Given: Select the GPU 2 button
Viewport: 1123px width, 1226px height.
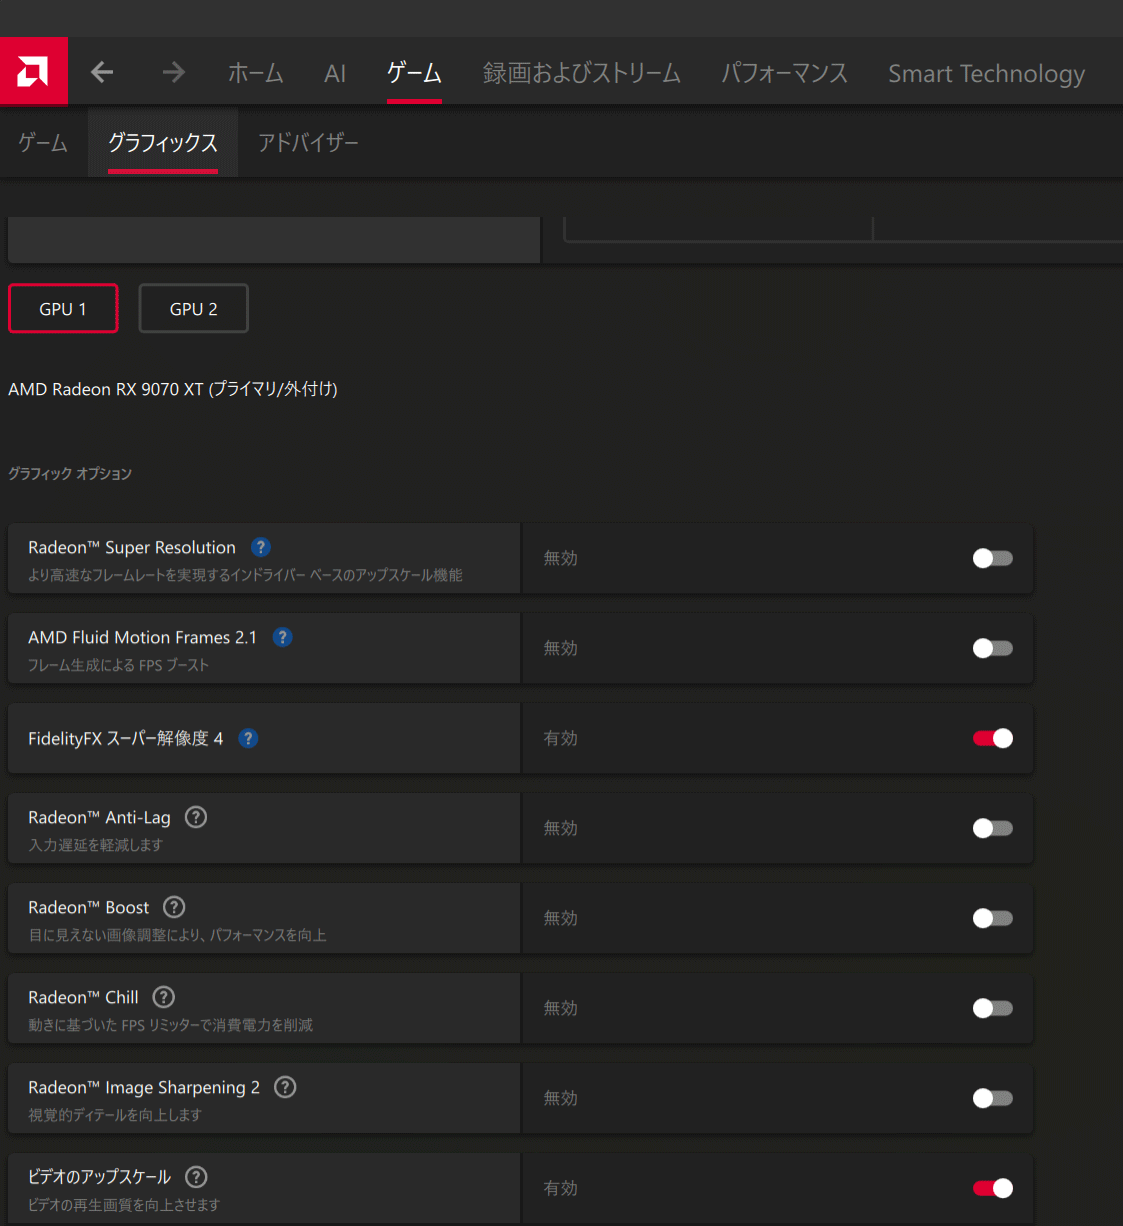Looking at the screenshot, I should pos(193,309).
